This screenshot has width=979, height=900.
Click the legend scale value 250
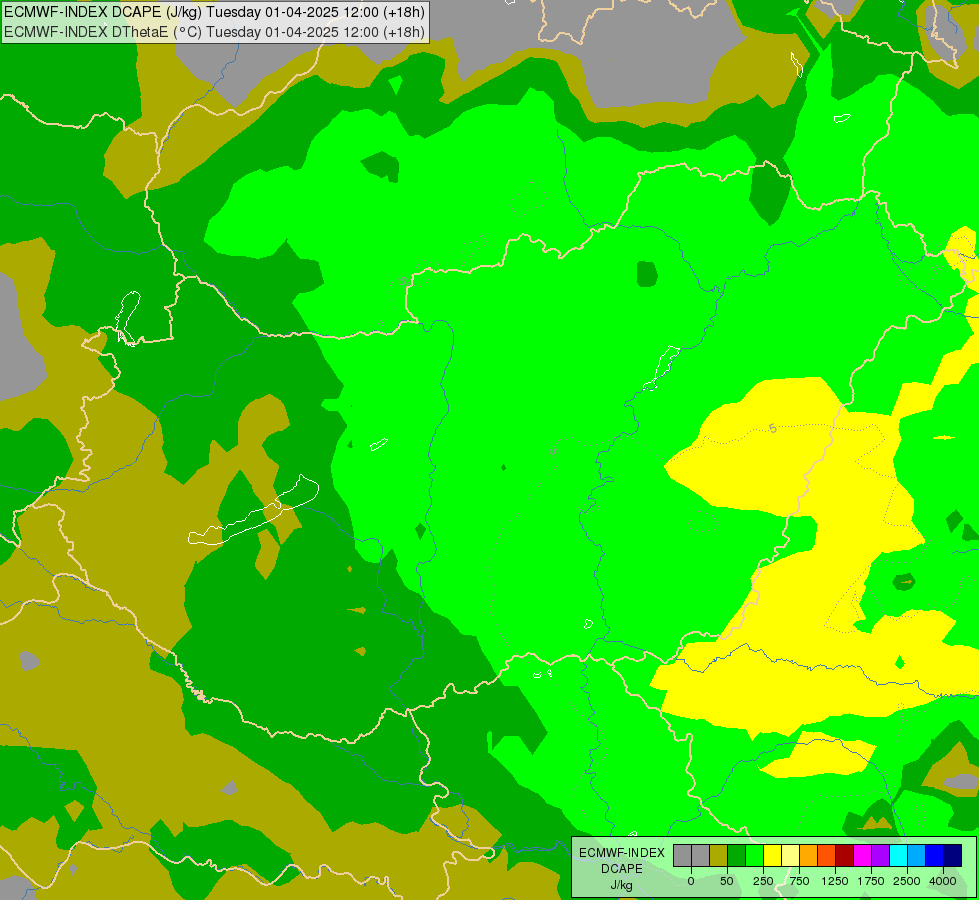(x=763, y=881)
